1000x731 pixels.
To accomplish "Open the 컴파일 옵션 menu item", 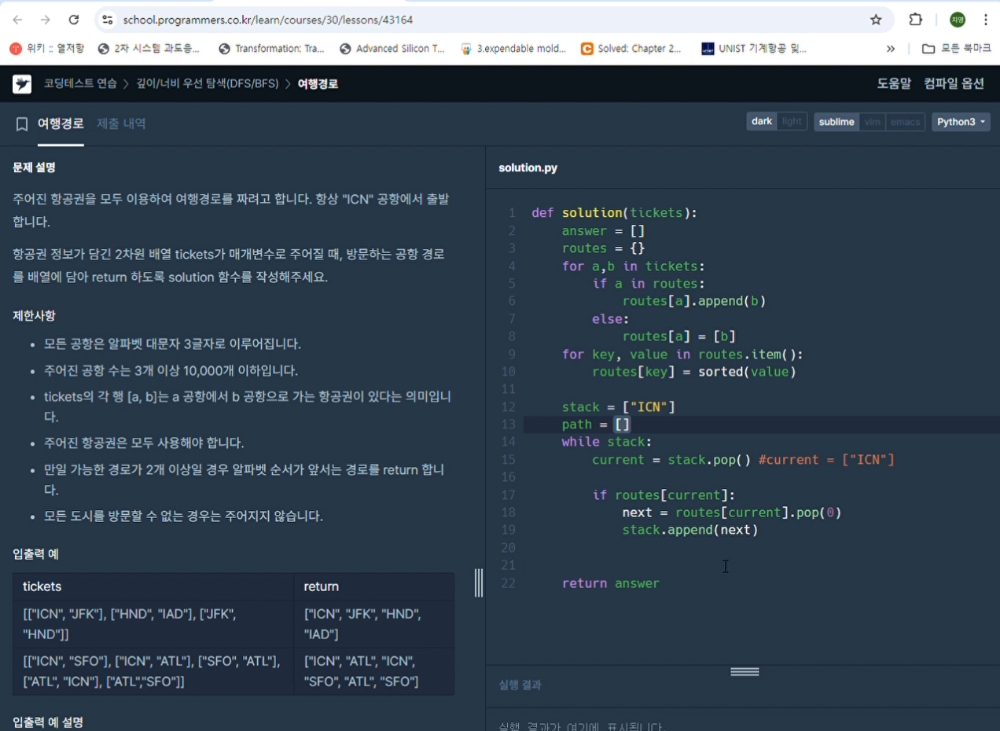I will coord(953,84).
